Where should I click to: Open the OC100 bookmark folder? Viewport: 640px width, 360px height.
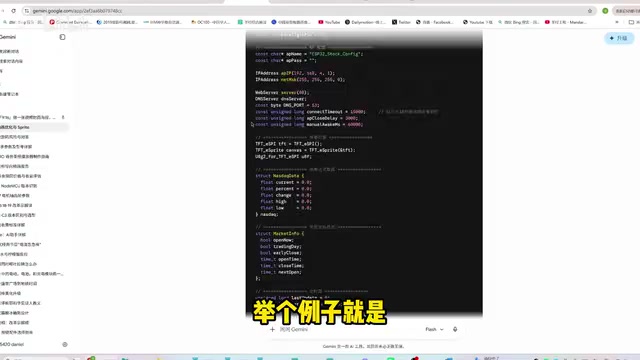point(210,22)
